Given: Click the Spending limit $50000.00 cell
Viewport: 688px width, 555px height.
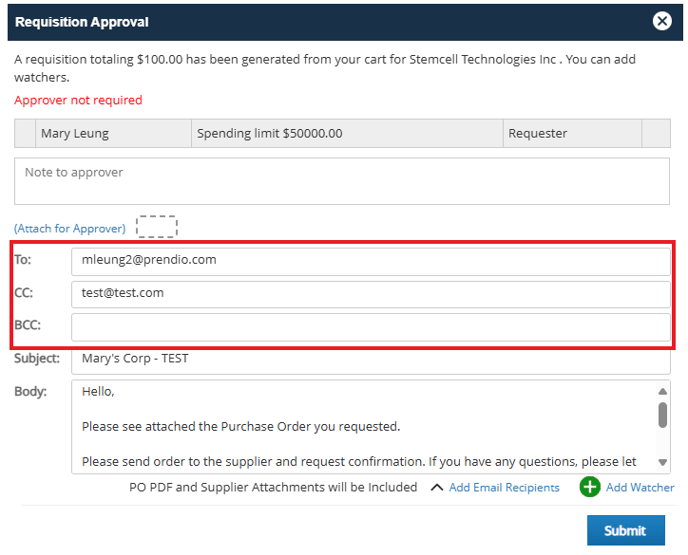Looking at the screenshot, I should pos(347,133).
